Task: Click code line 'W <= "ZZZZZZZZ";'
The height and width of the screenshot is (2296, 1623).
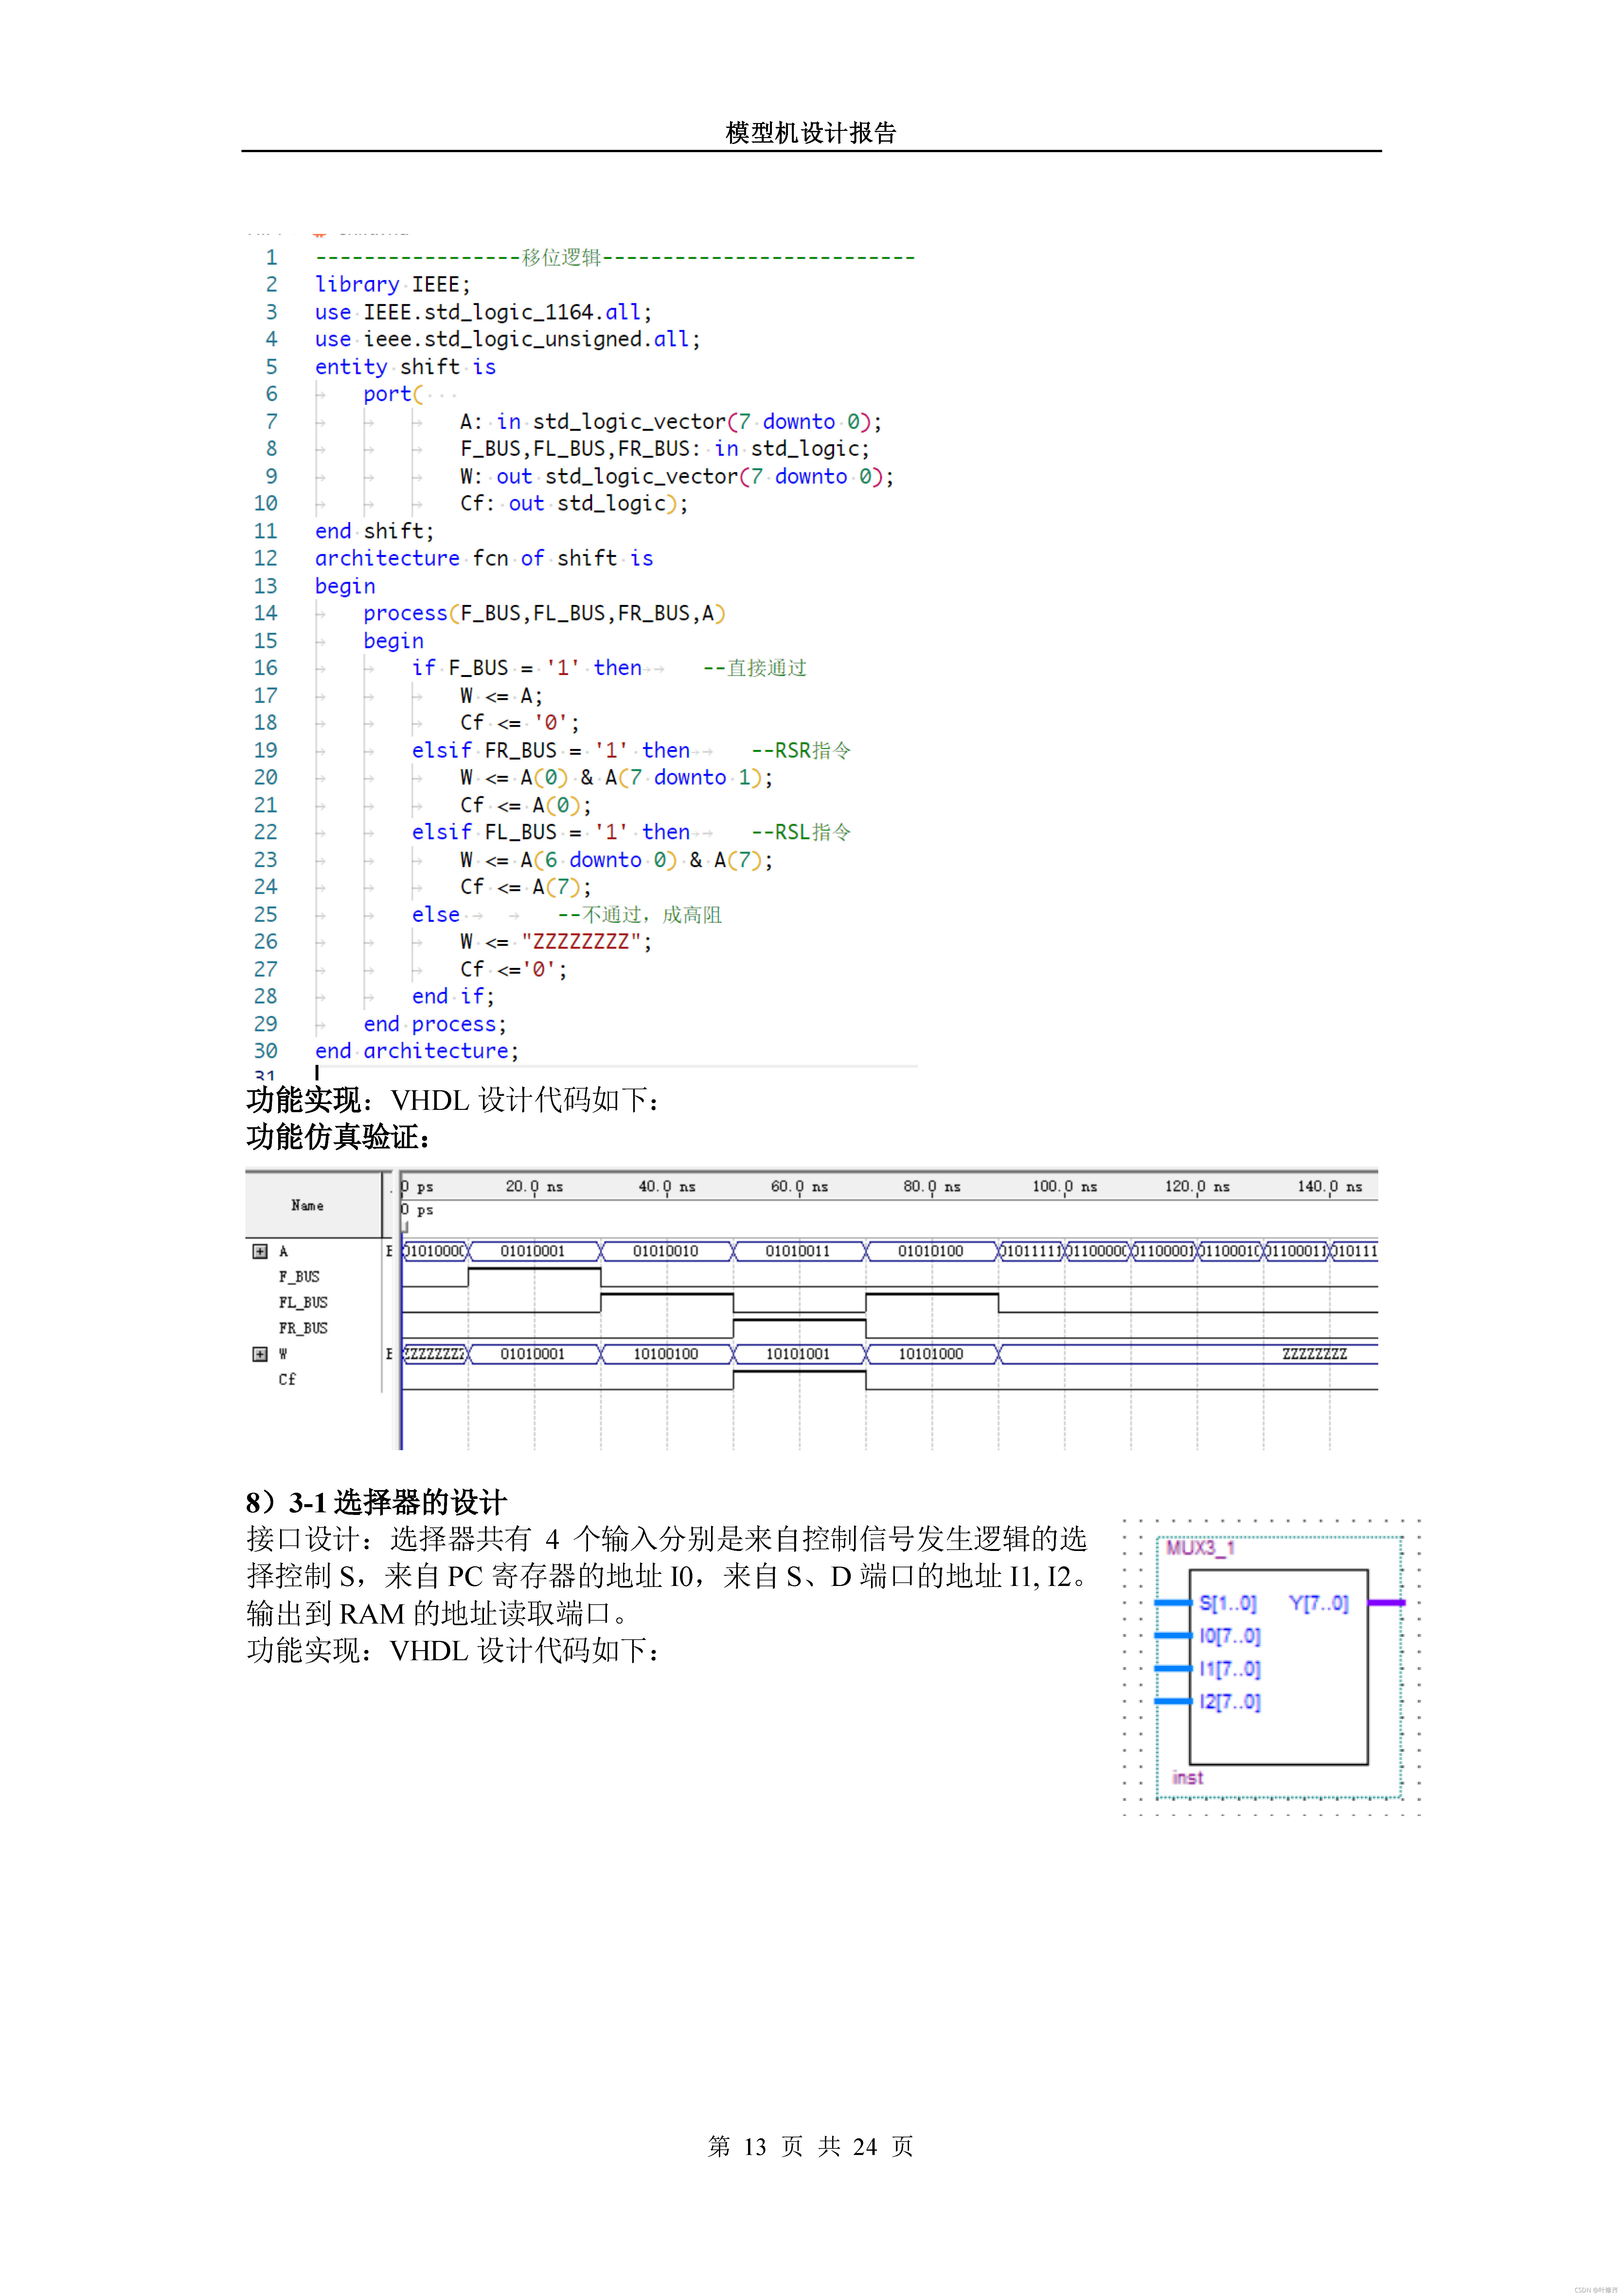Action: (556, 942)
